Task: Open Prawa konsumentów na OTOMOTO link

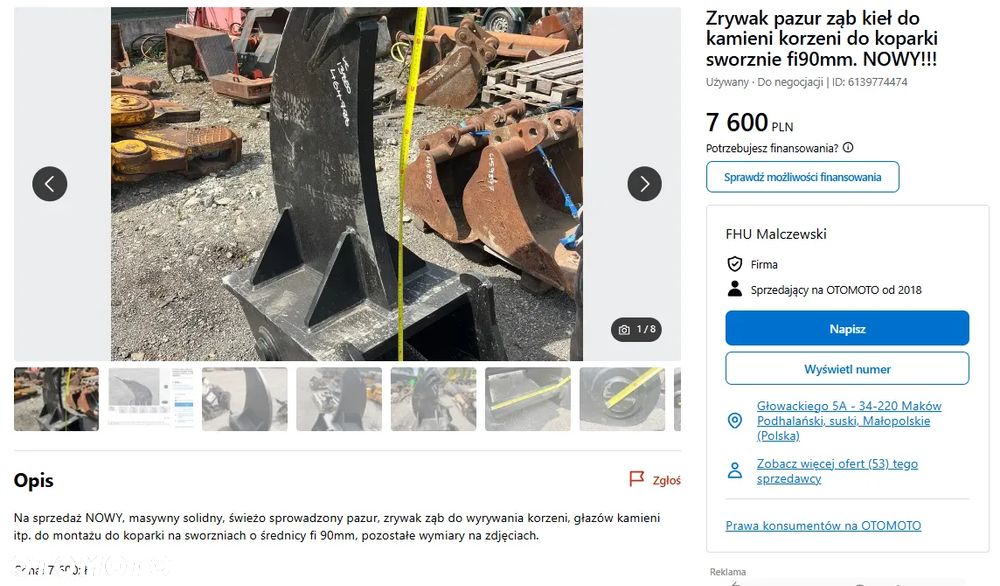Action: click(823, 525)
